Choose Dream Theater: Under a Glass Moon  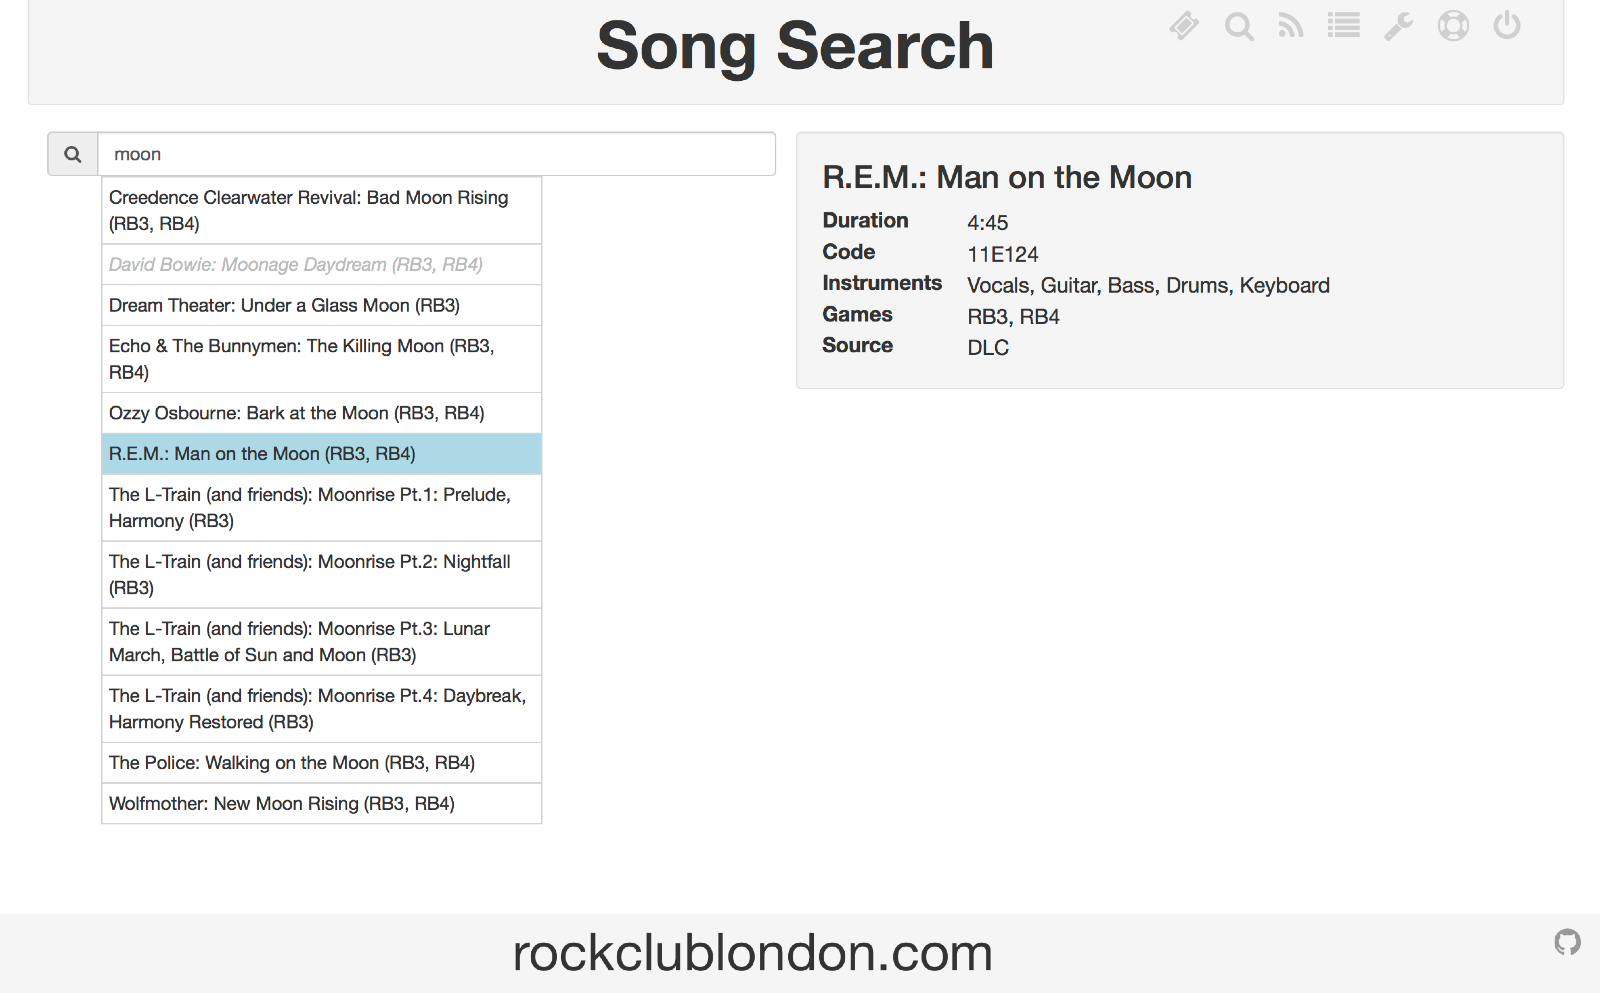[x=322, y=306]
